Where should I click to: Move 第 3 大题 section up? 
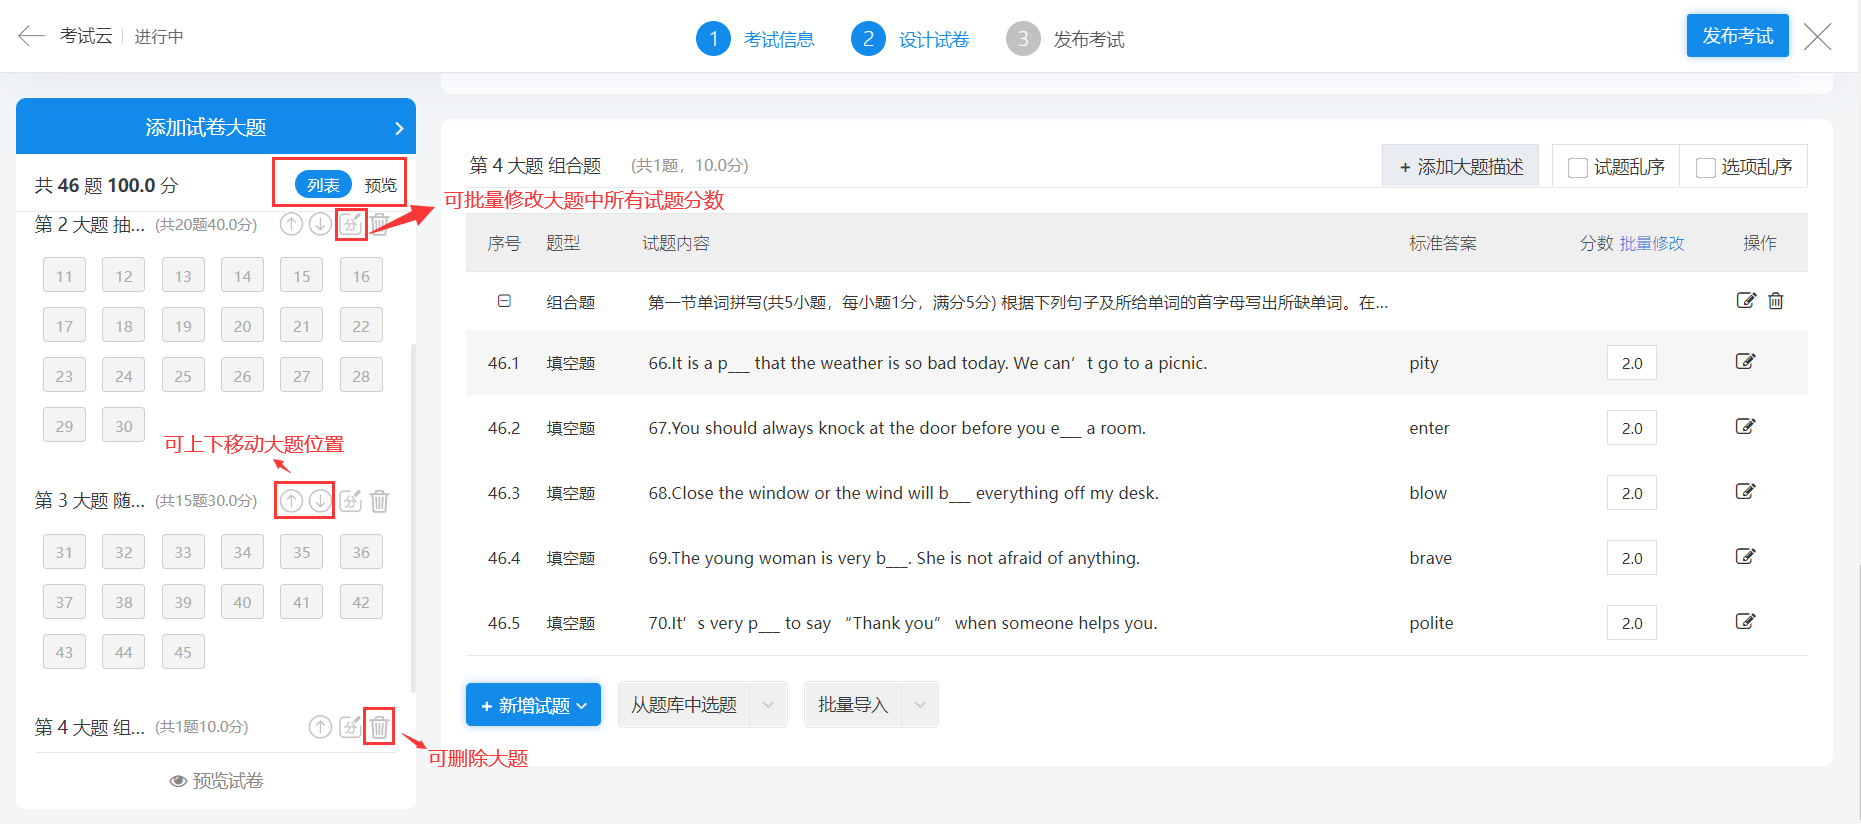tap(291, 501)
